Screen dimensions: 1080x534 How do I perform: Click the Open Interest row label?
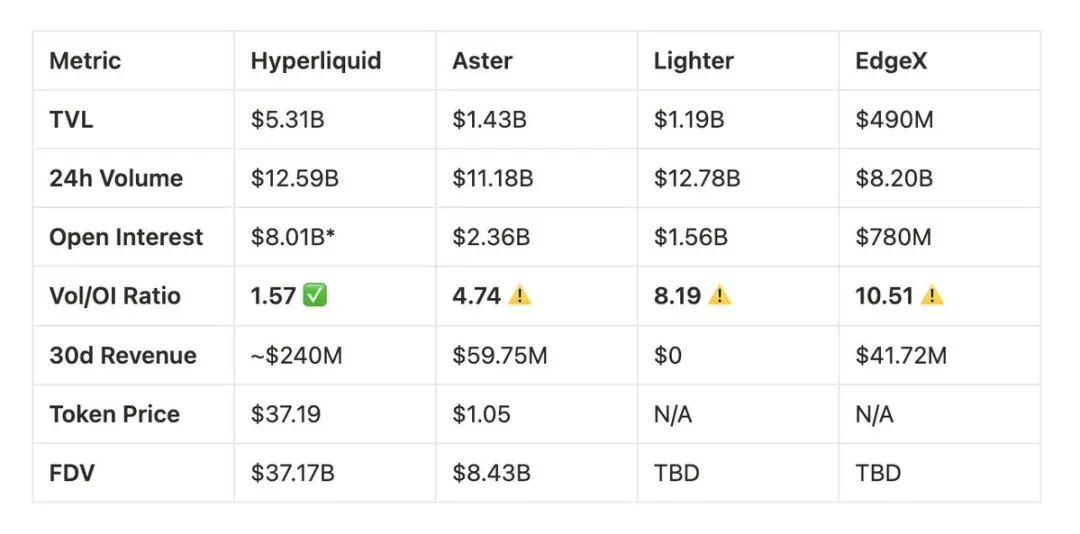(126, 238)
